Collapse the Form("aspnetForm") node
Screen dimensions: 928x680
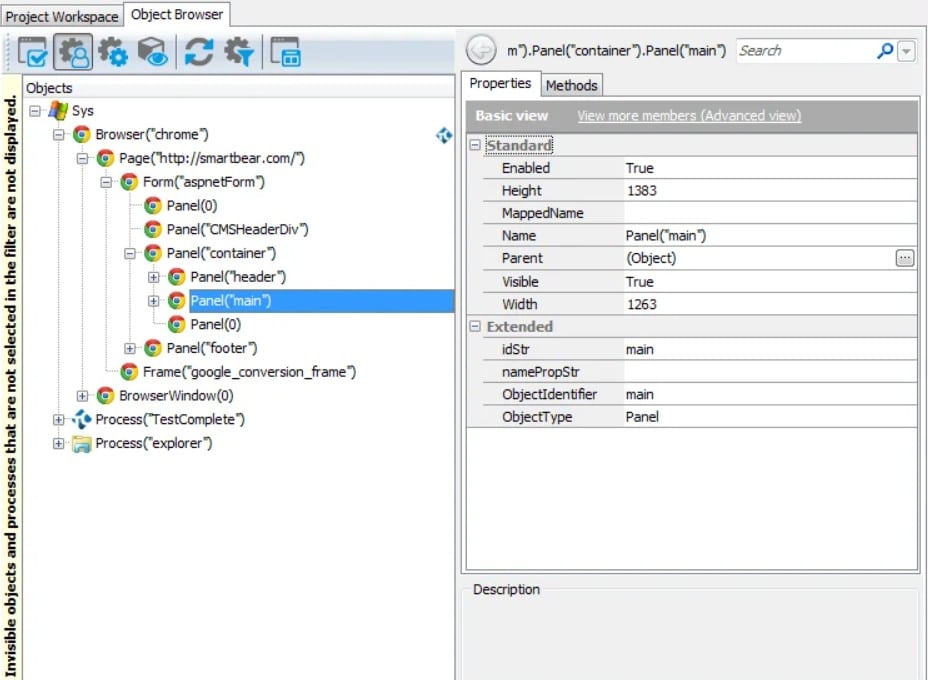106,182
